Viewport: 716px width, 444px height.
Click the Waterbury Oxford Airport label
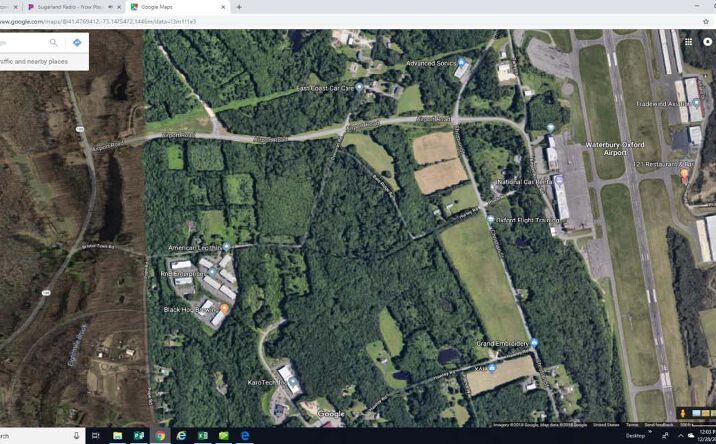click(x=615, y=148)
